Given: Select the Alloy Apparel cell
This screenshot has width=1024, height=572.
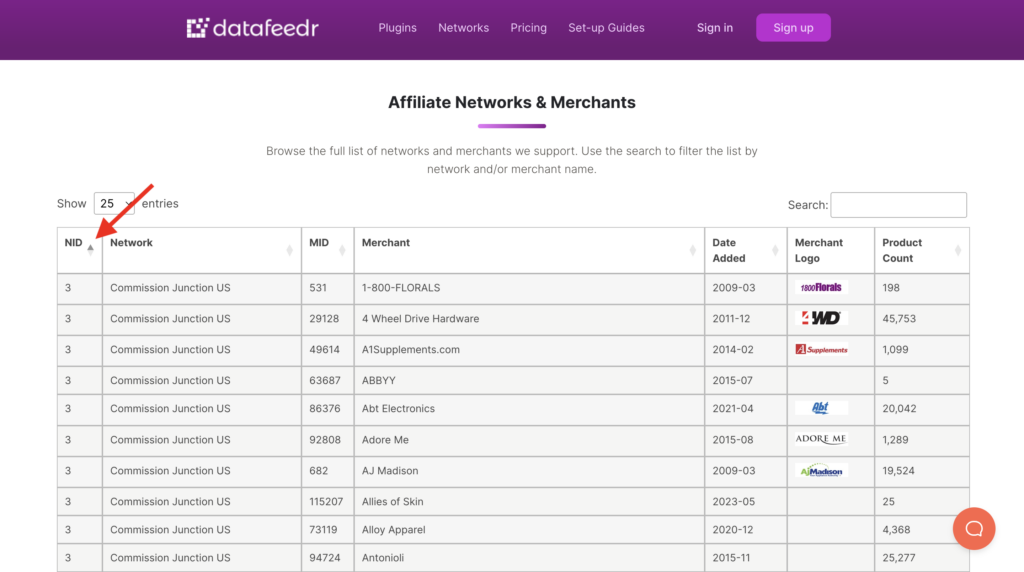Looking at the screenshot, I should [x=529, y=530].
